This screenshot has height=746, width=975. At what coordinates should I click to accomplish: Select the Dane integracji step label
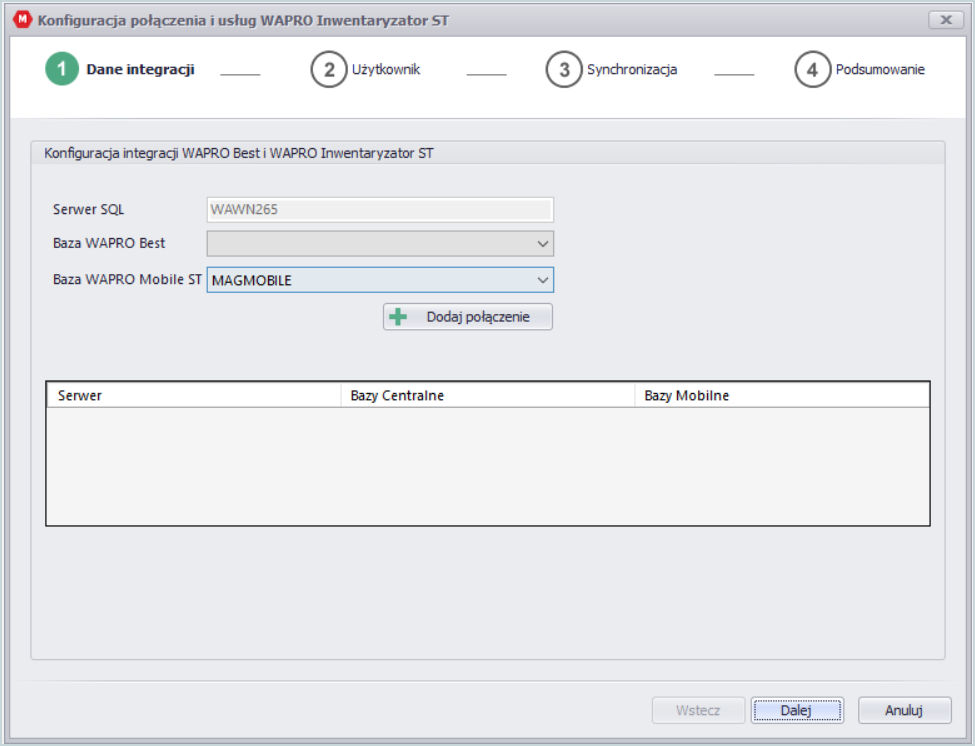point(141,69)
